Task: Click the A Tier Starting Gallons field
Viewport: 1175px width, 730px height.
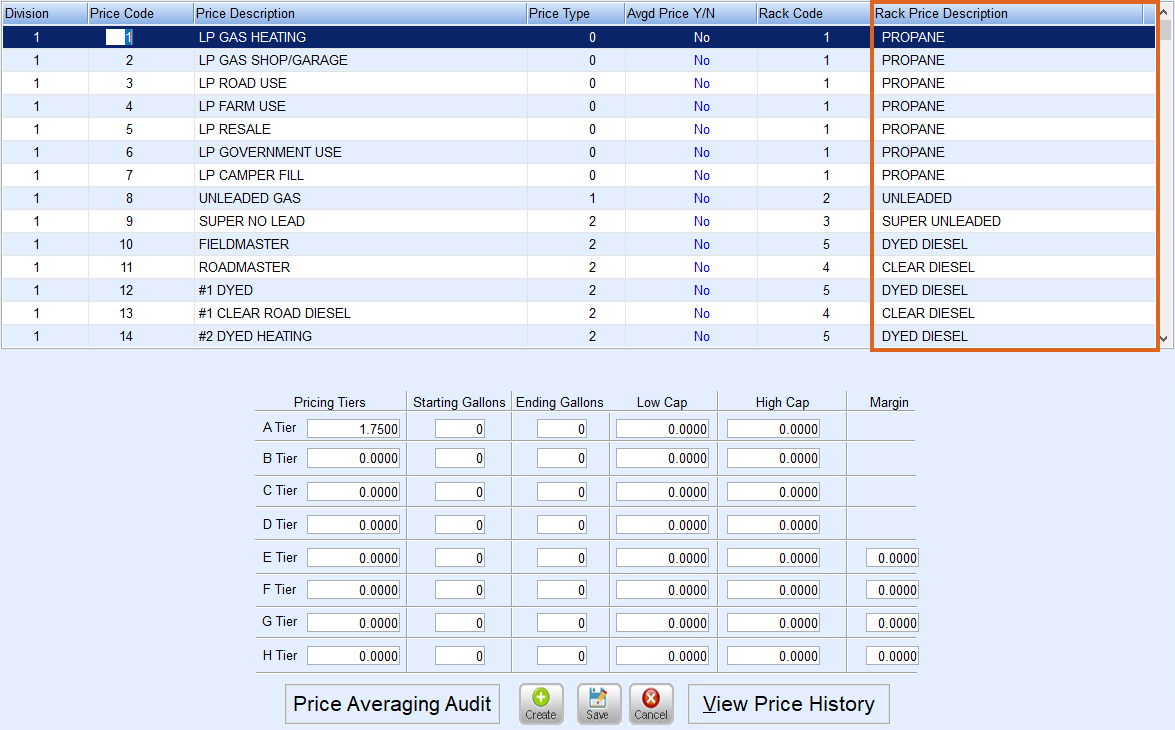Action: pyautogui.click(x=460, y=429)
